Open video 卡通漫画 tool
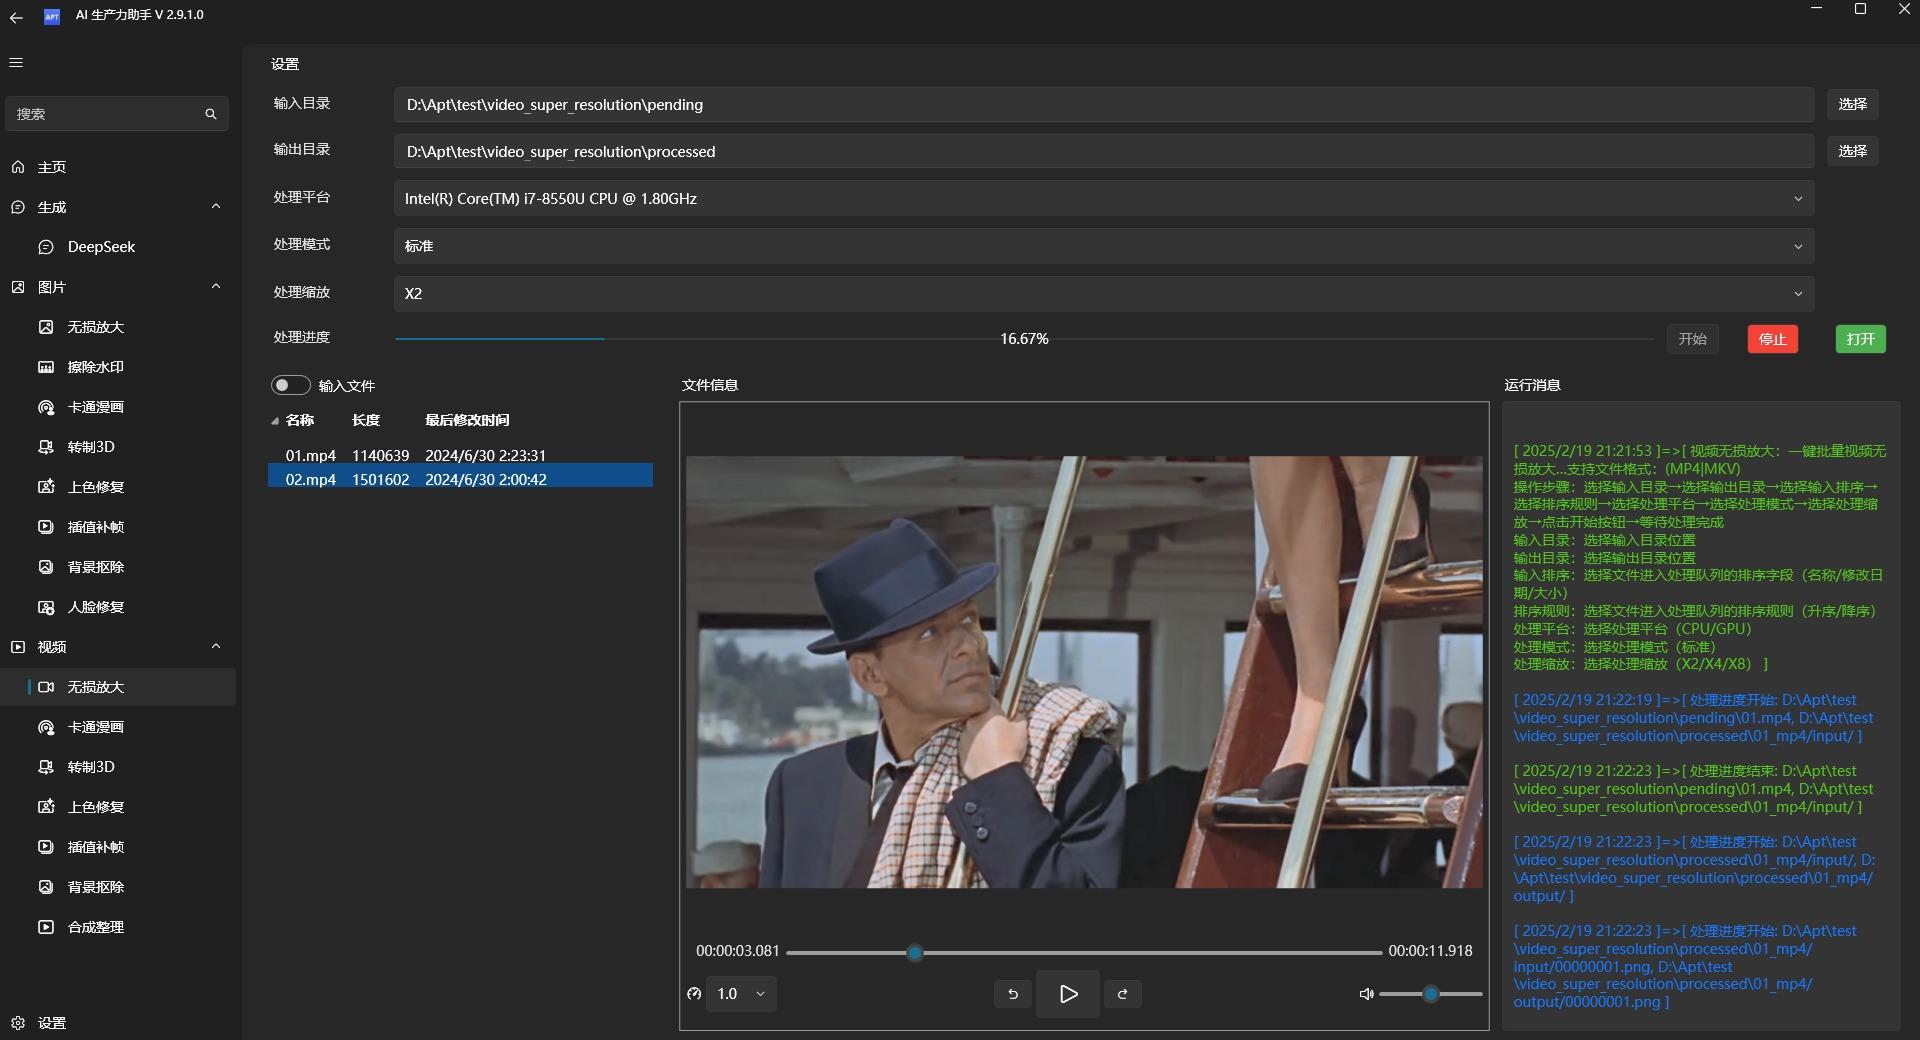 (118, 727)
